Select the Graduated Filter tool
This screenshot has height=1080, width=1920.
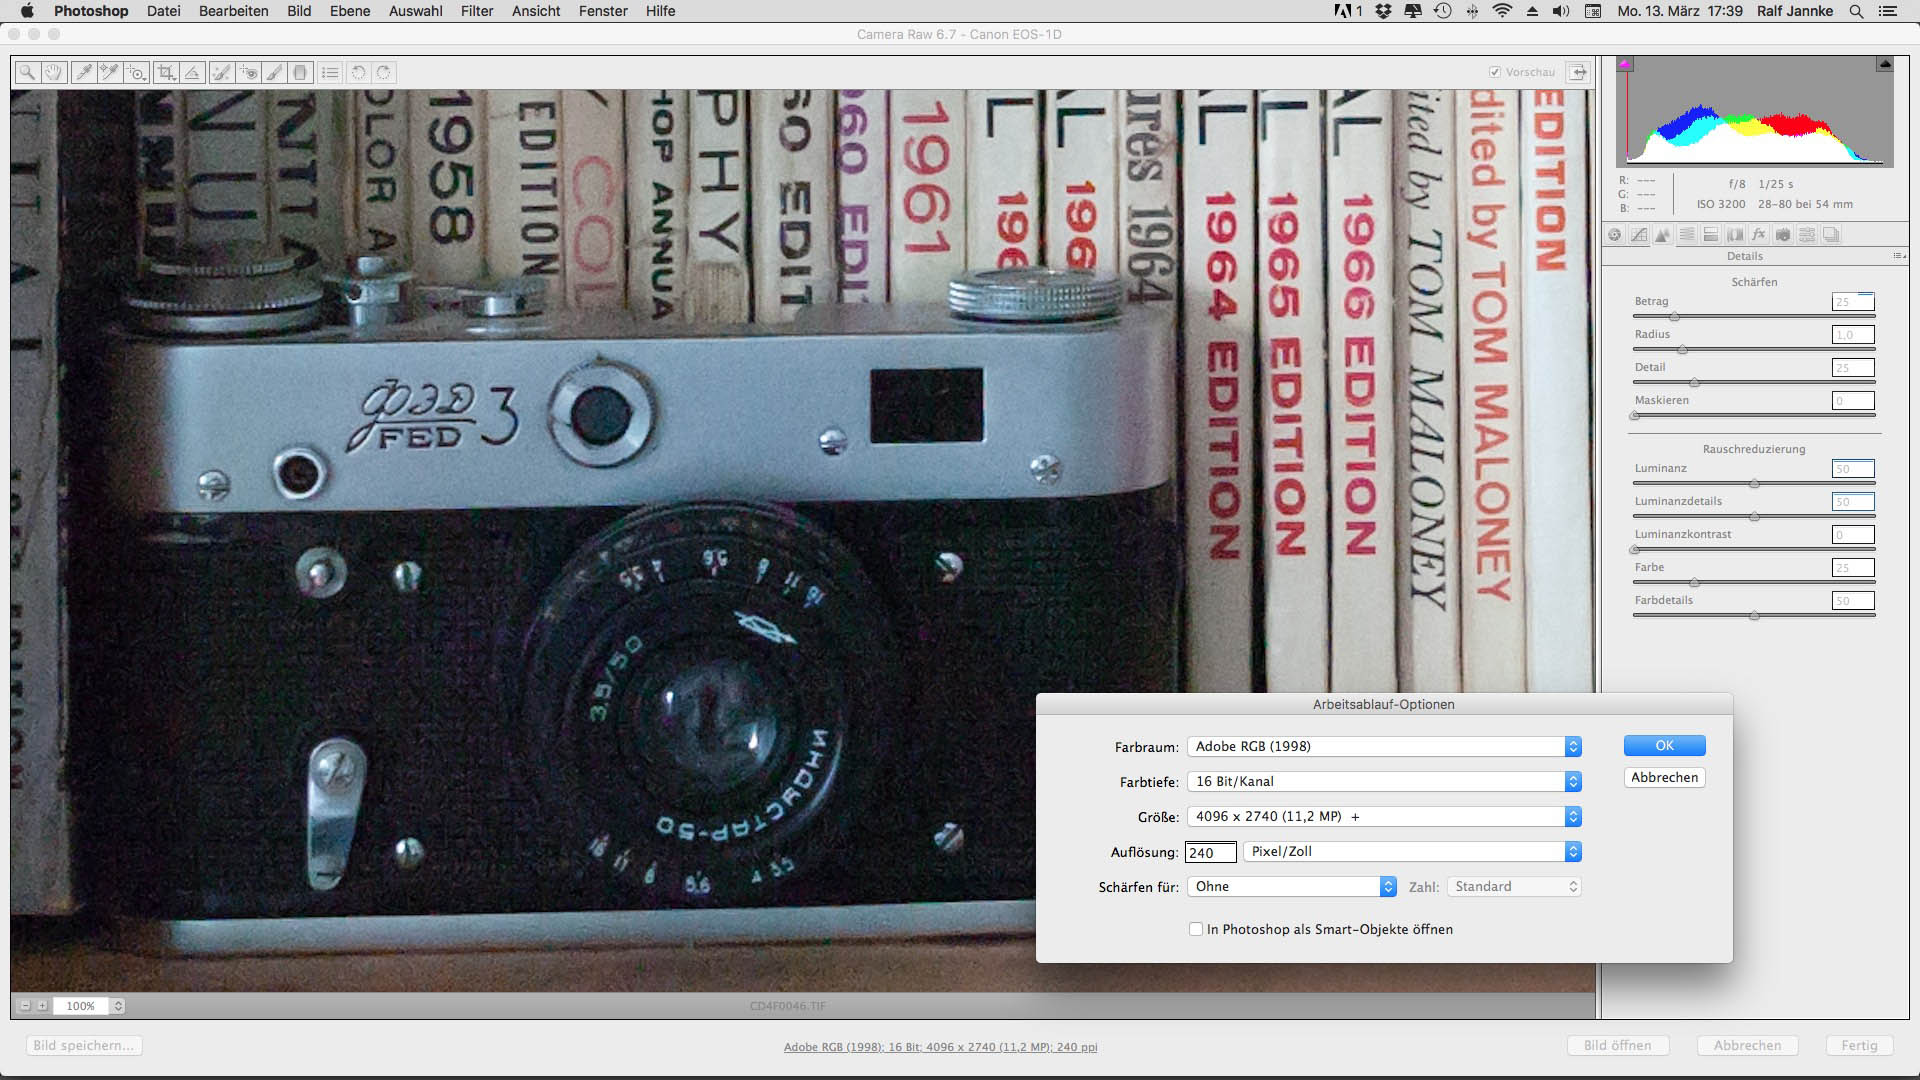point(300,72)
